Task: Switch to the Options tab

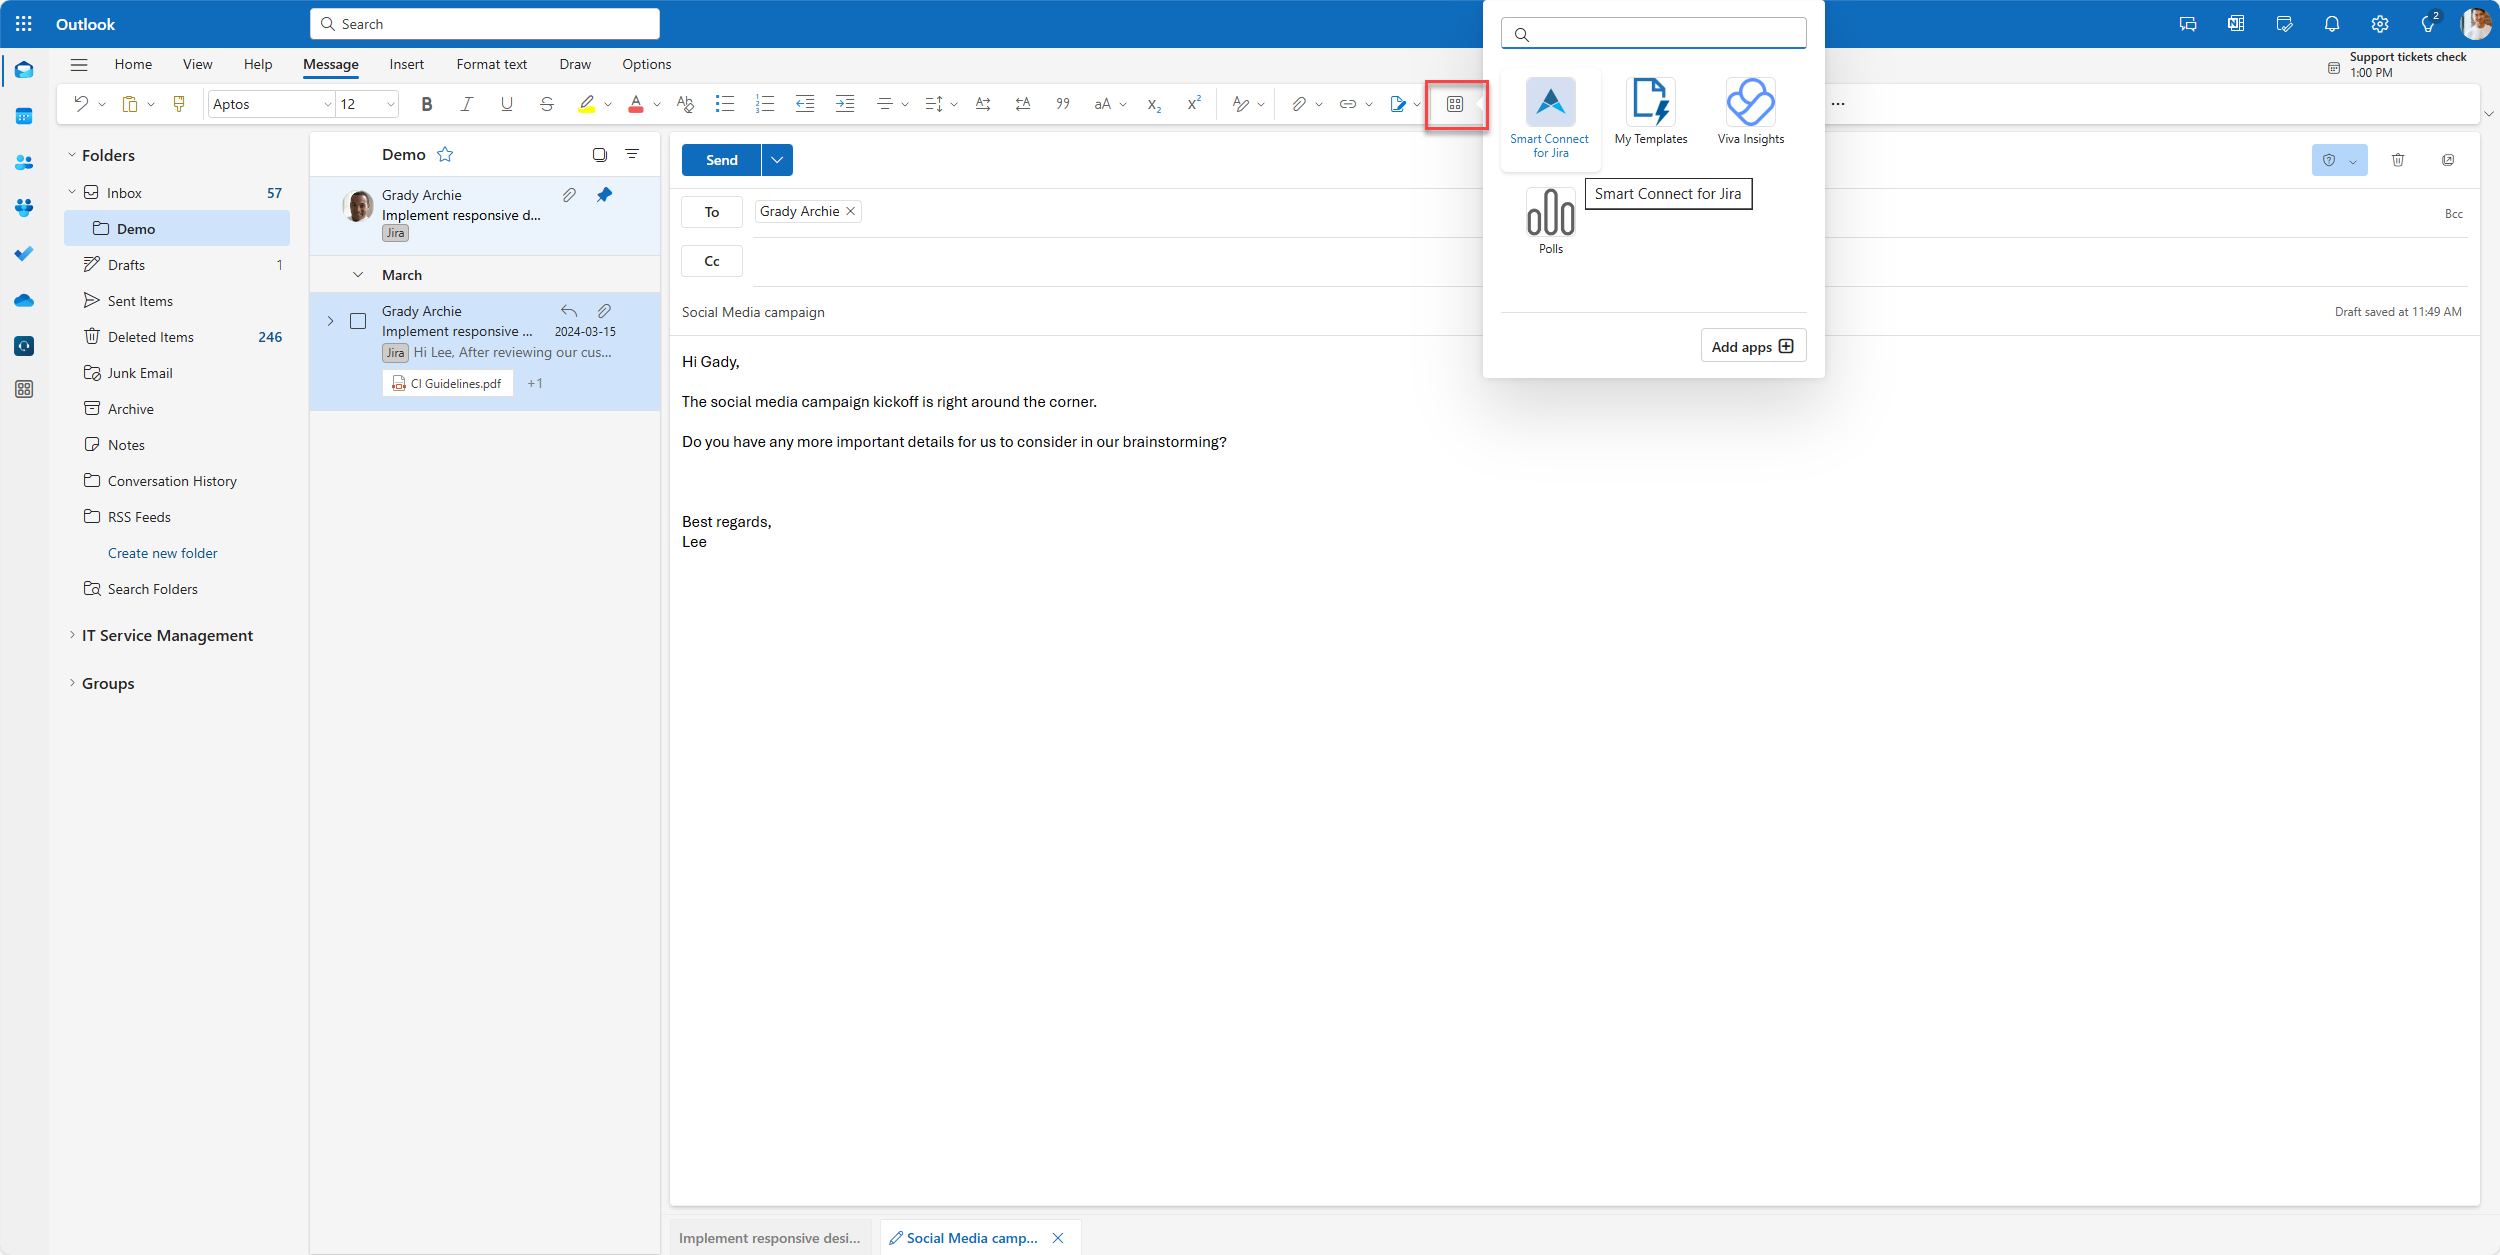Action: (x=646, y=64)
